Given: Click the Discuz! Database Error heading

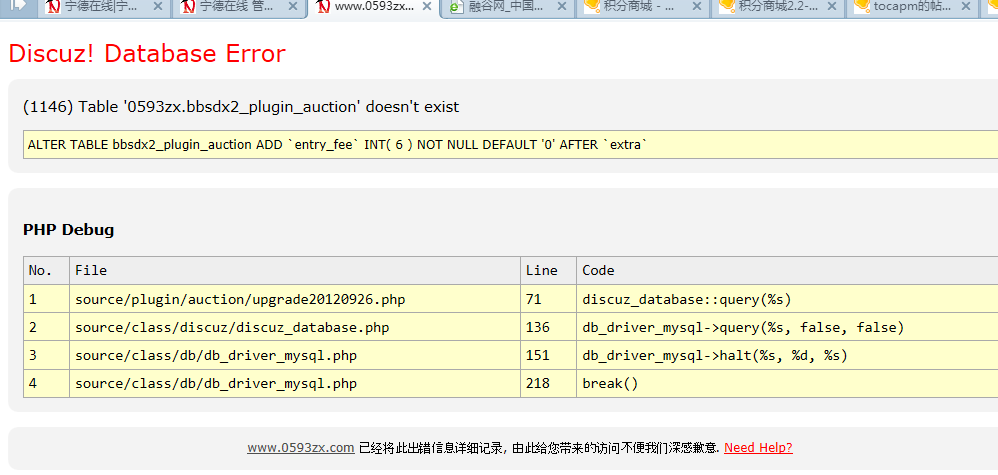Looking at the screenshot, I should [x=147, y=53].
